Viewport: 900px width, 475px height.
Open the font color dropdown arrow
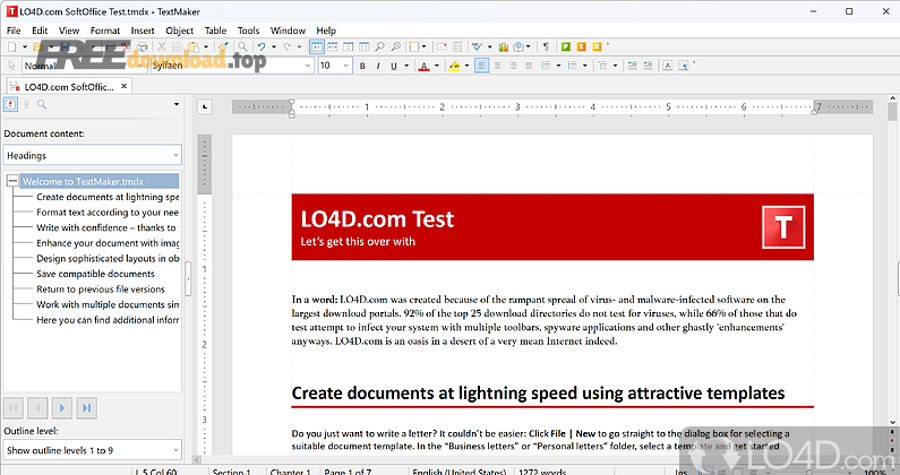pyautogui.click(x=437, y=66)
